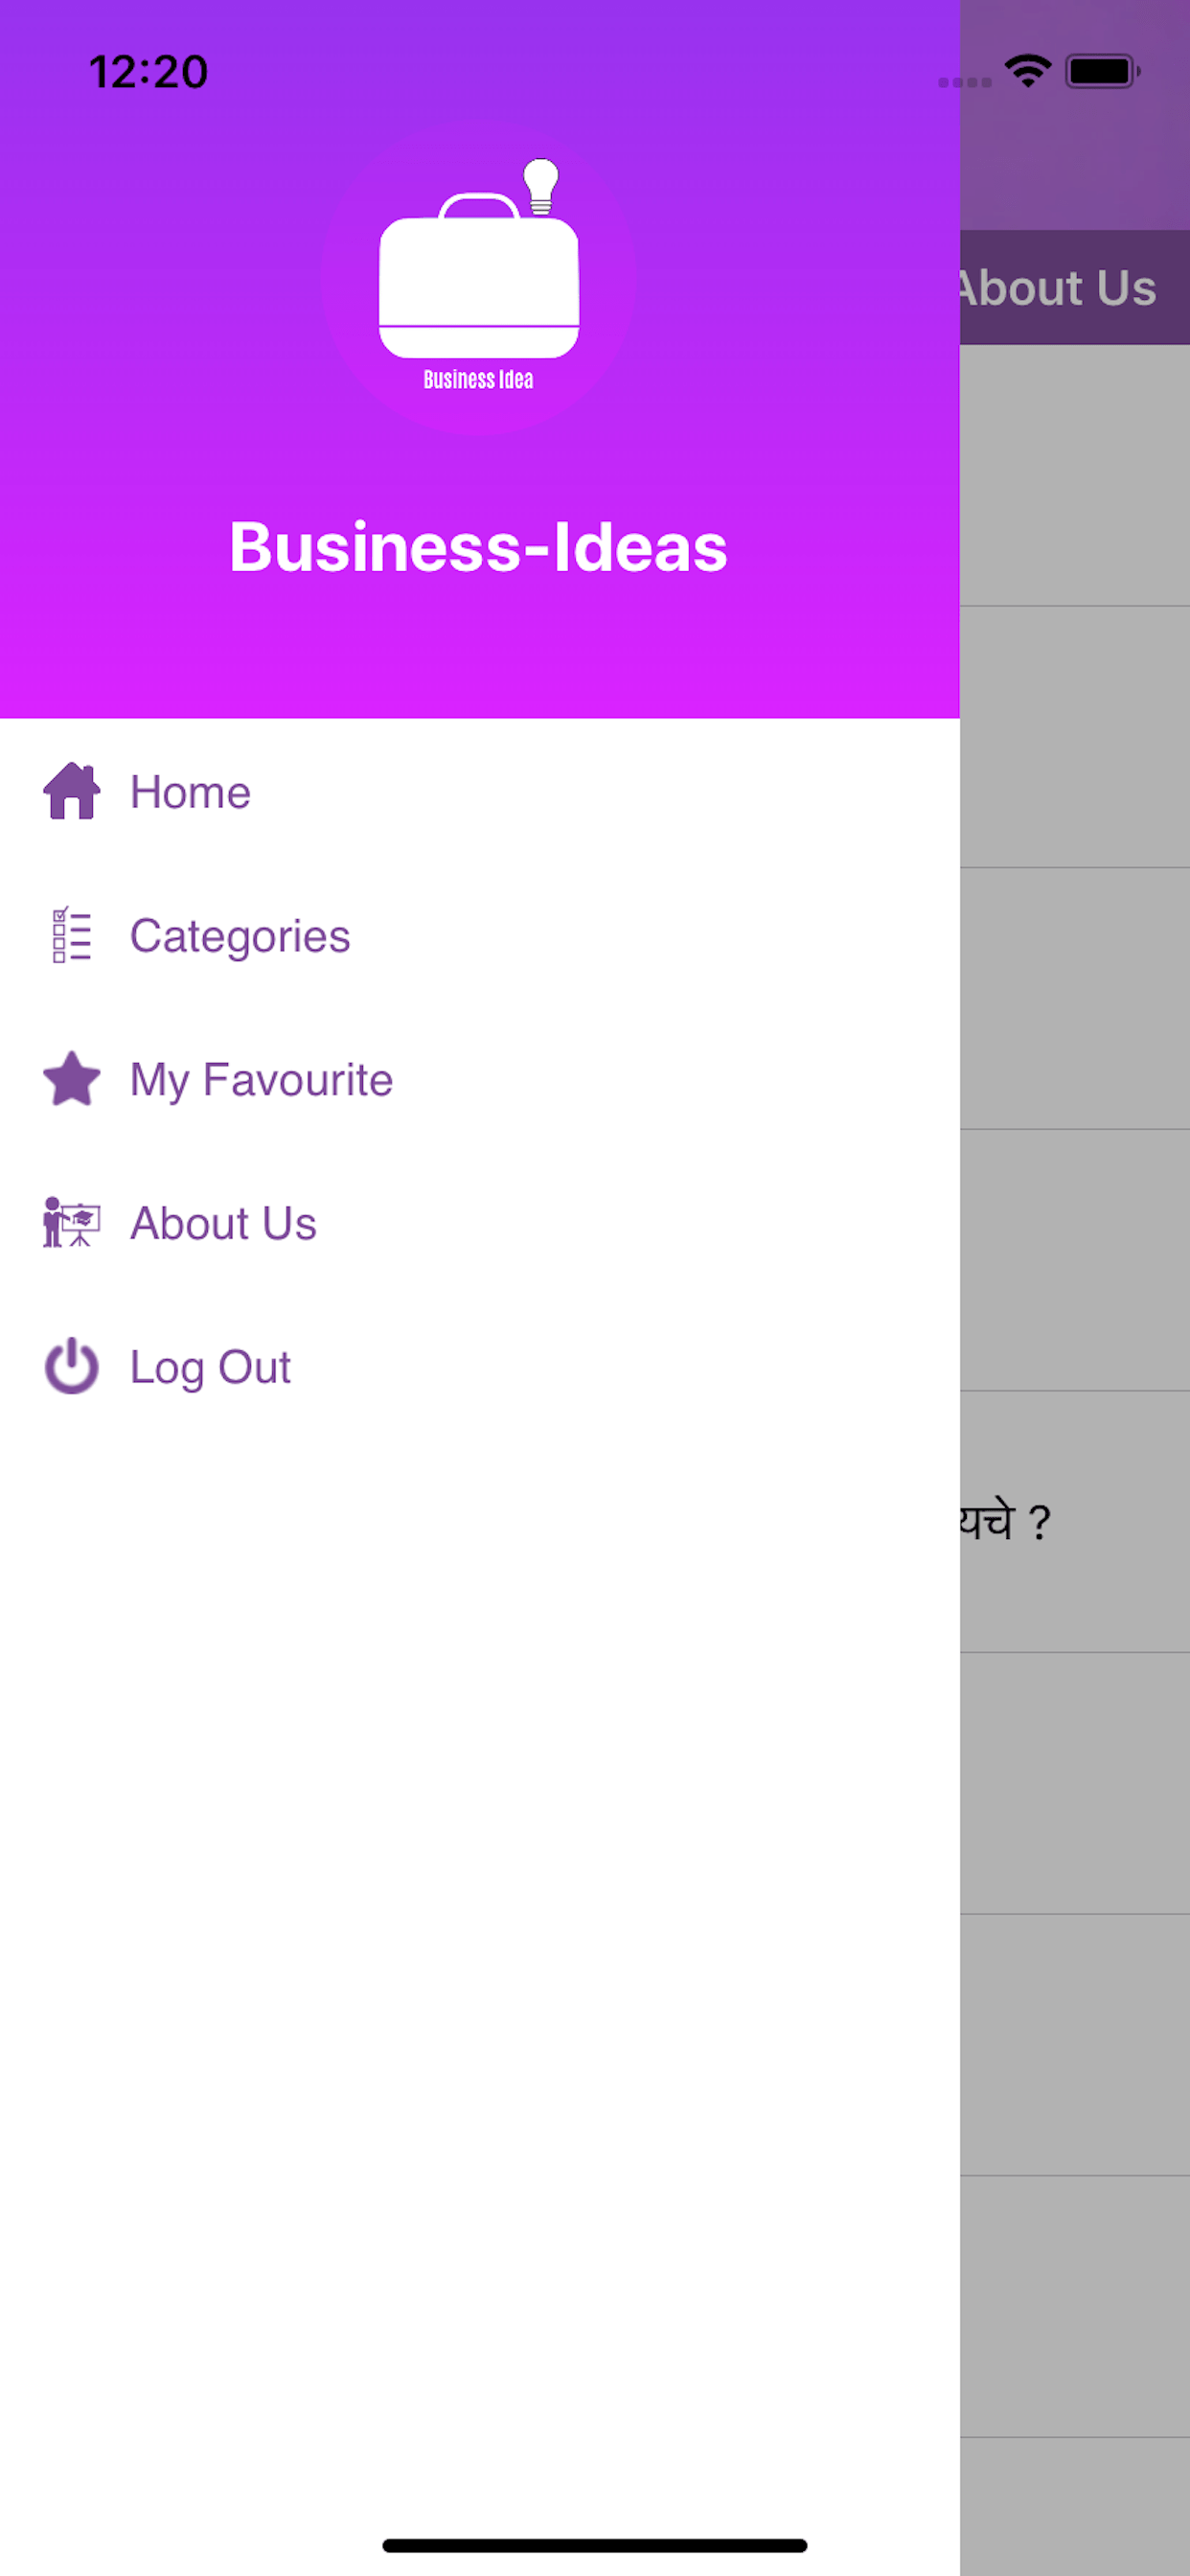Tap the battery status icon

(x=1102, y=71)
